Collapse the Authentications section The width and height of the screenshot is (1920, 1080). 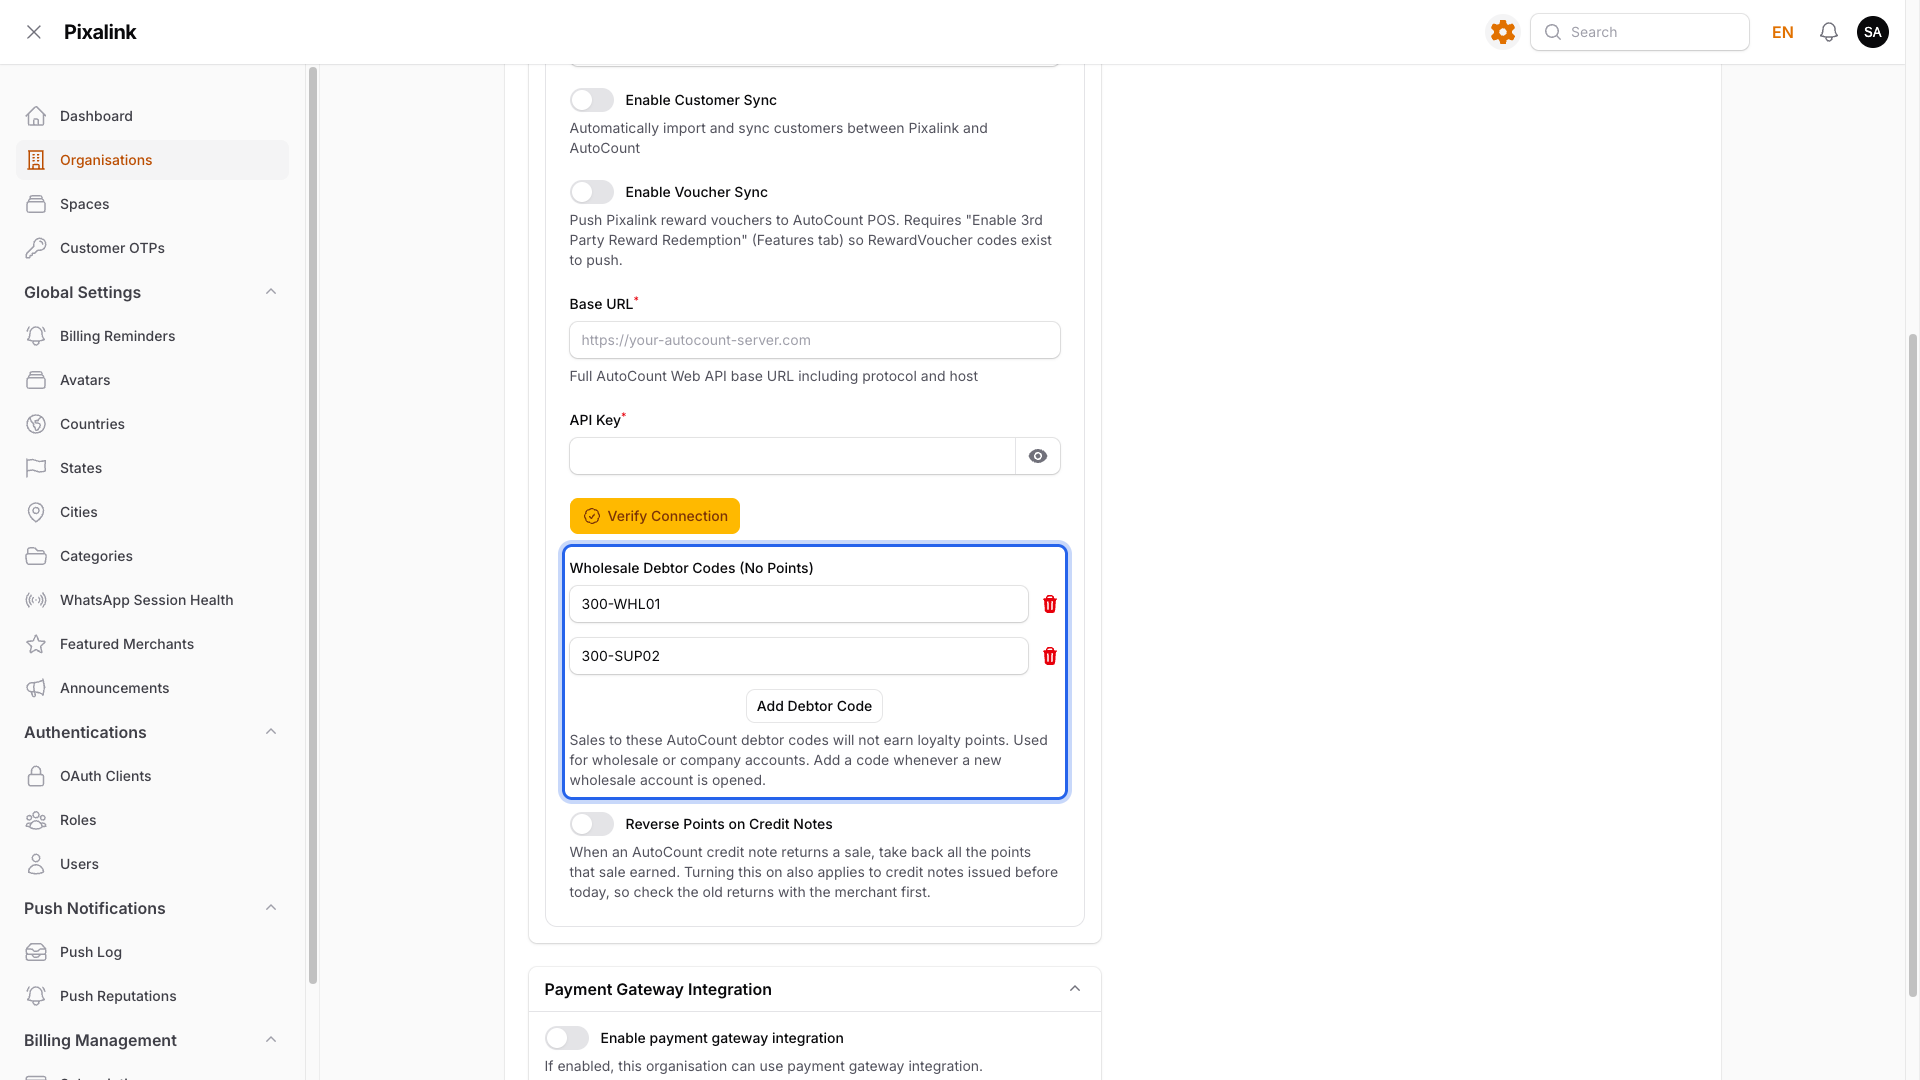(271, 732)
